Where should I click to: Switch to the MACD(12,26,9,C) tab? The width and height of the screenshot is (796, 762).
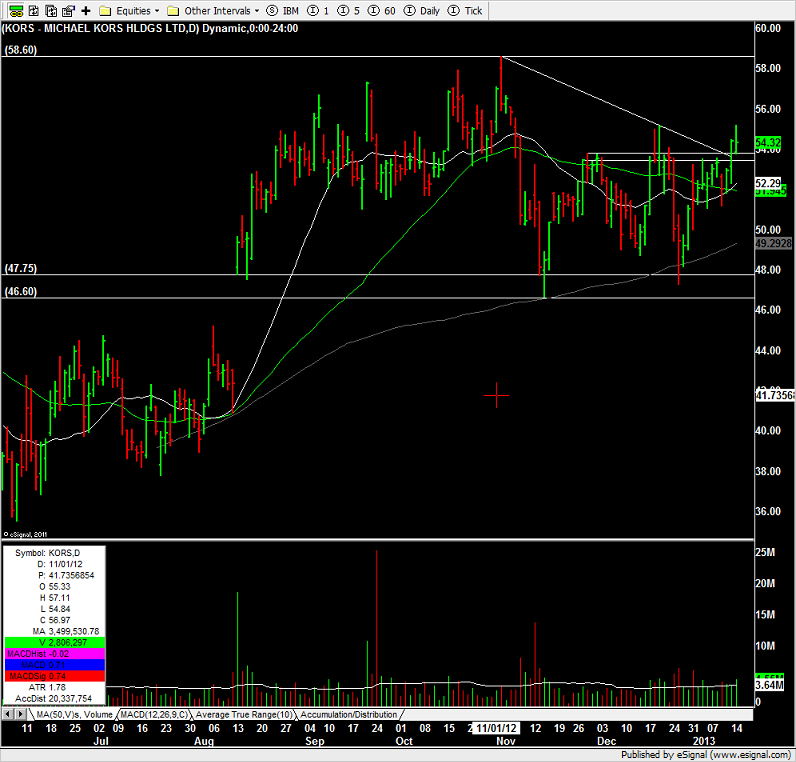[154, 714]
